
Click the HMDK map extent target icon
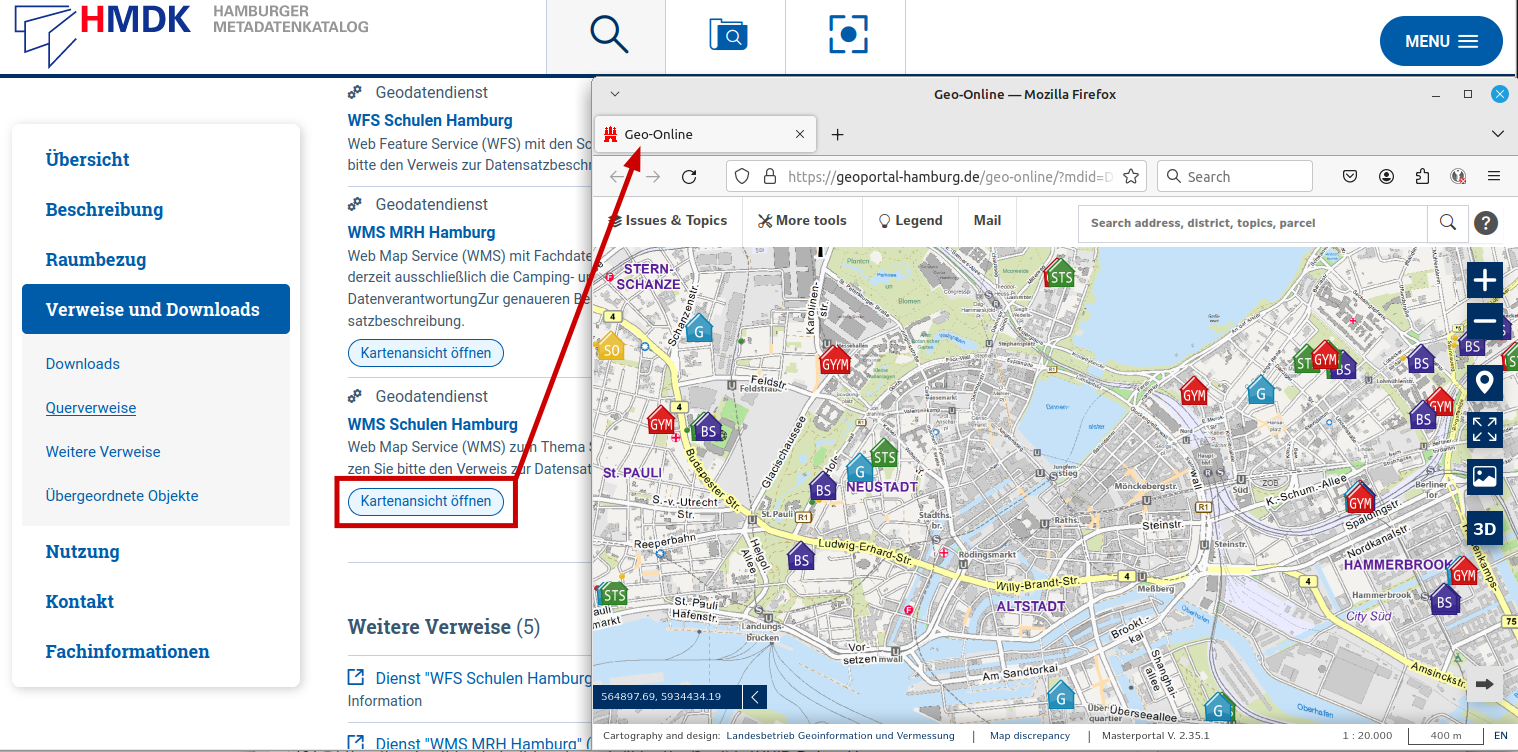click(x=848, y=35)
